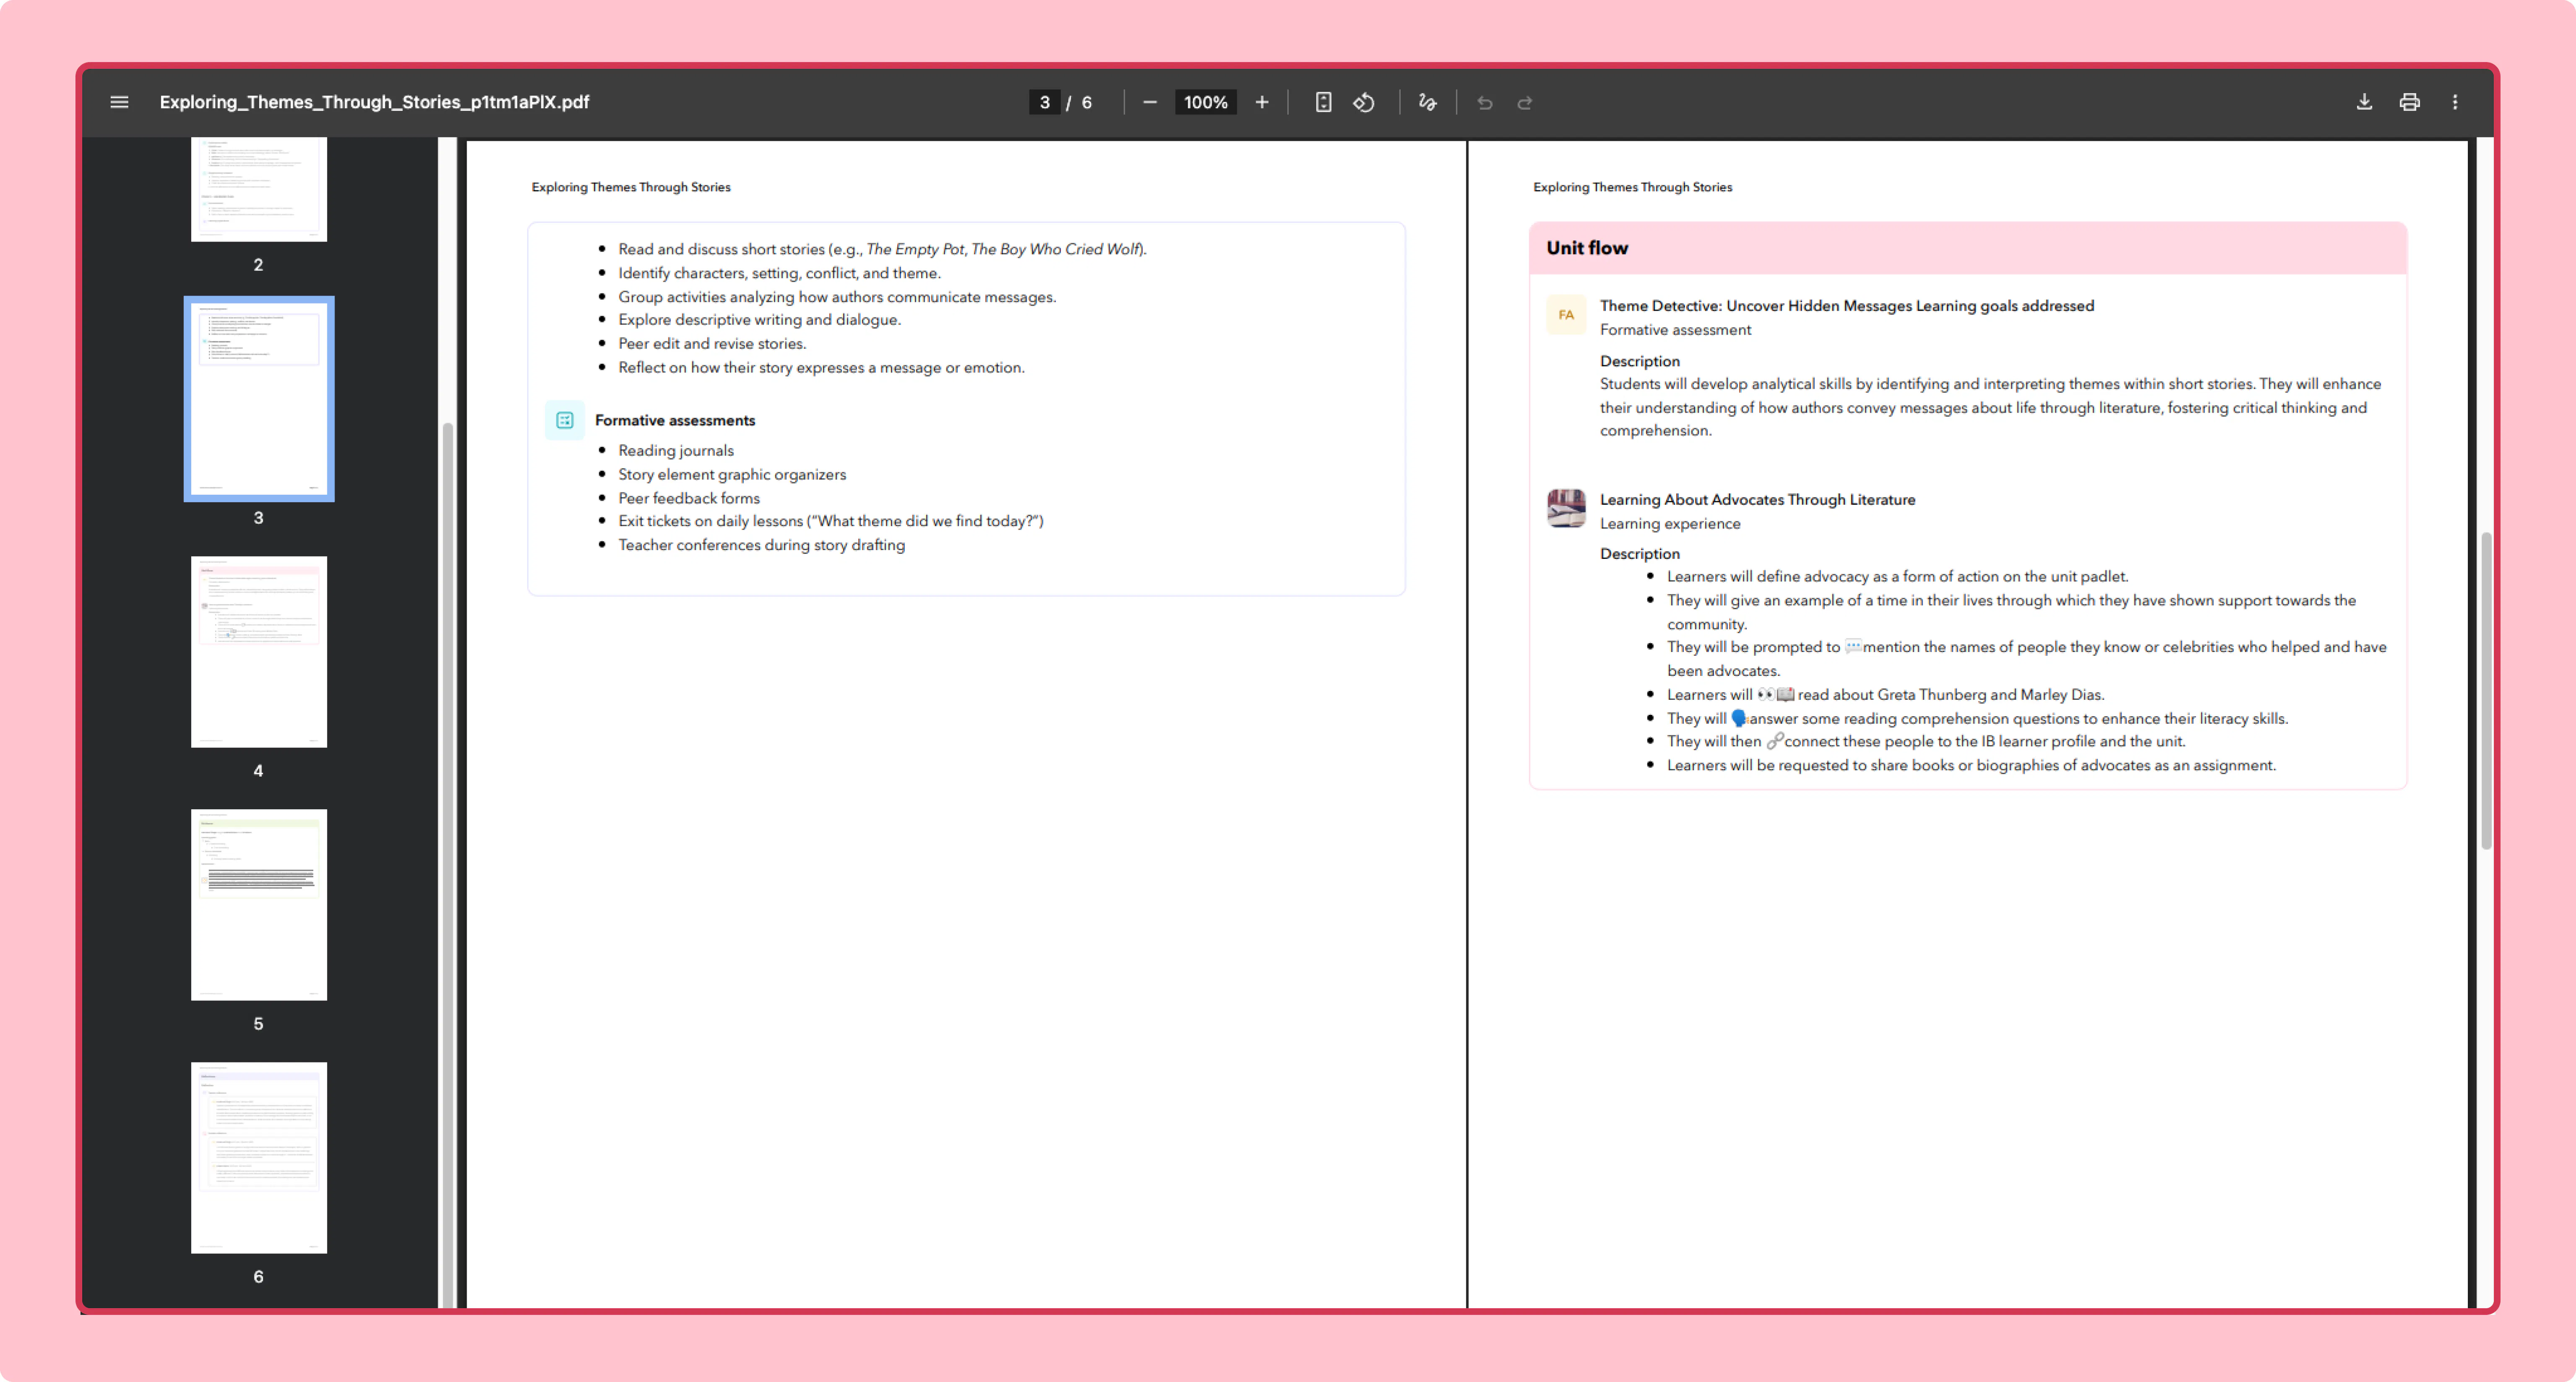Click the Peer edit and revise stories bullet
Image resolution: width=2576 pixels, height=1382 pixels.
point(712,344)
